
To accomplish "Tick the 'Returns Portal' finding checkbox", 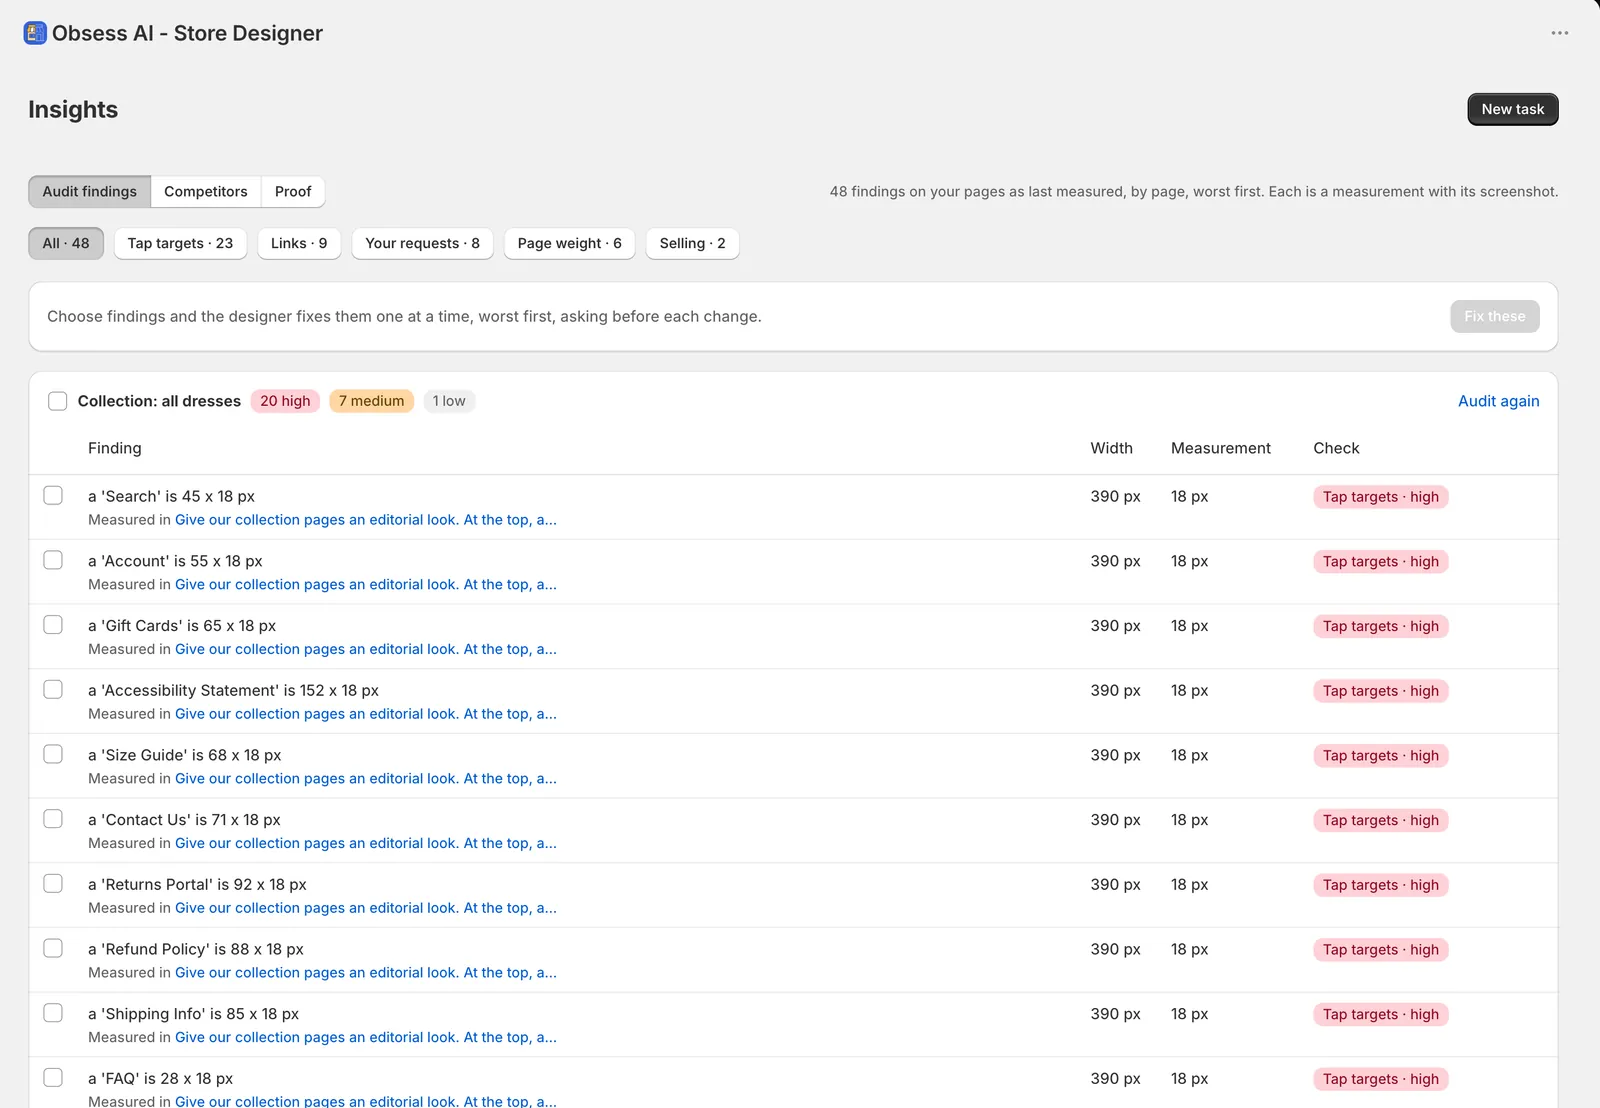I will point(53,884).
